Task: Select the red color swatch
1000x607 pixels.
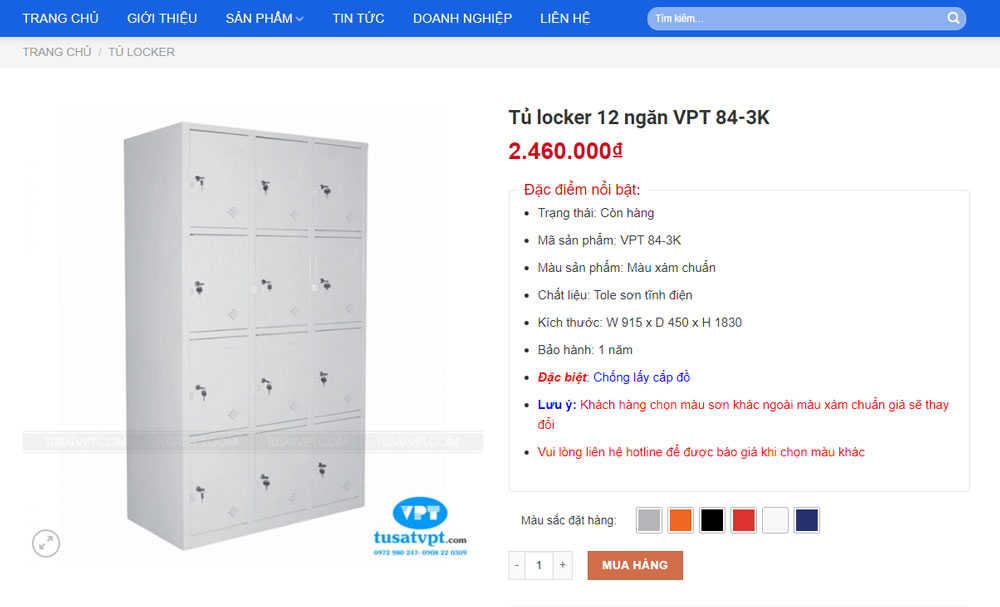Action: pos(744,520)
